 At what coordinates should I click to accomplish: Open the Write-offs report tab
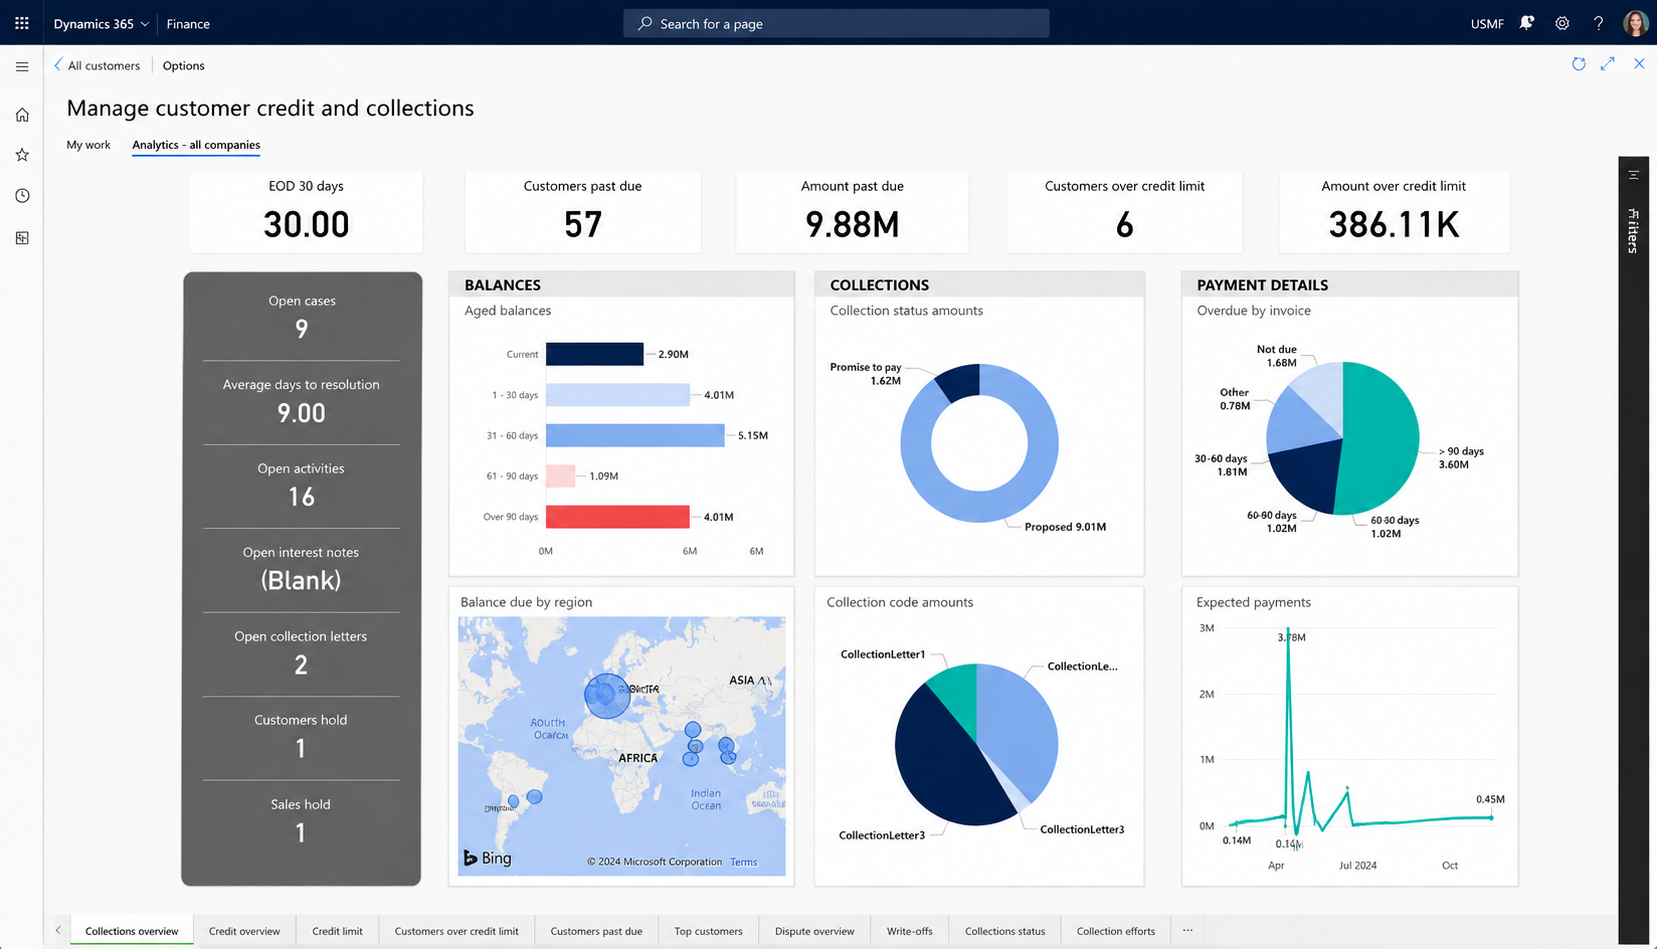tap(909, 931)
